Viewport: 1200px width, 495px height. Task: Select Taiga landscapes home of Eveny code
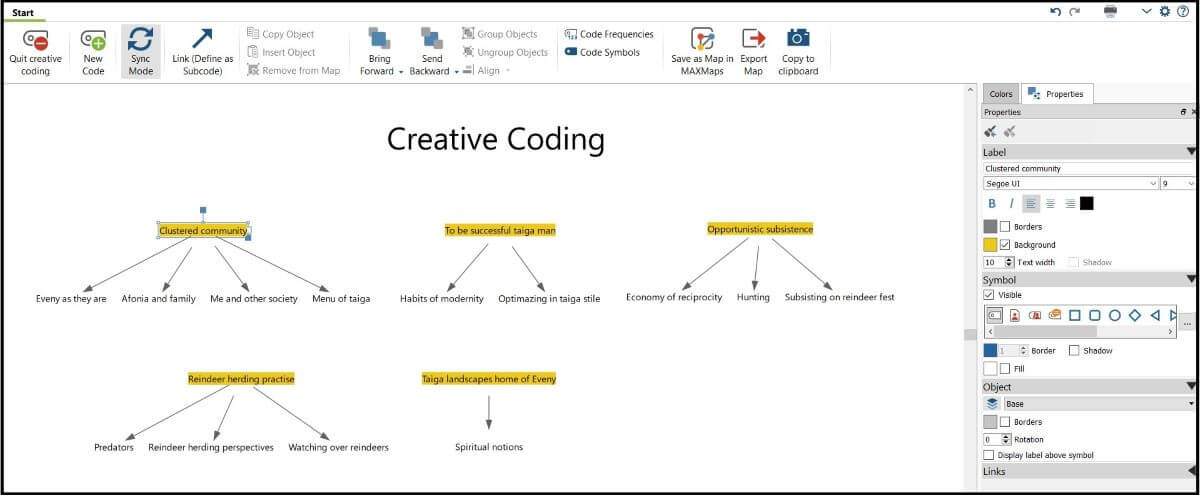click(489, 379)
